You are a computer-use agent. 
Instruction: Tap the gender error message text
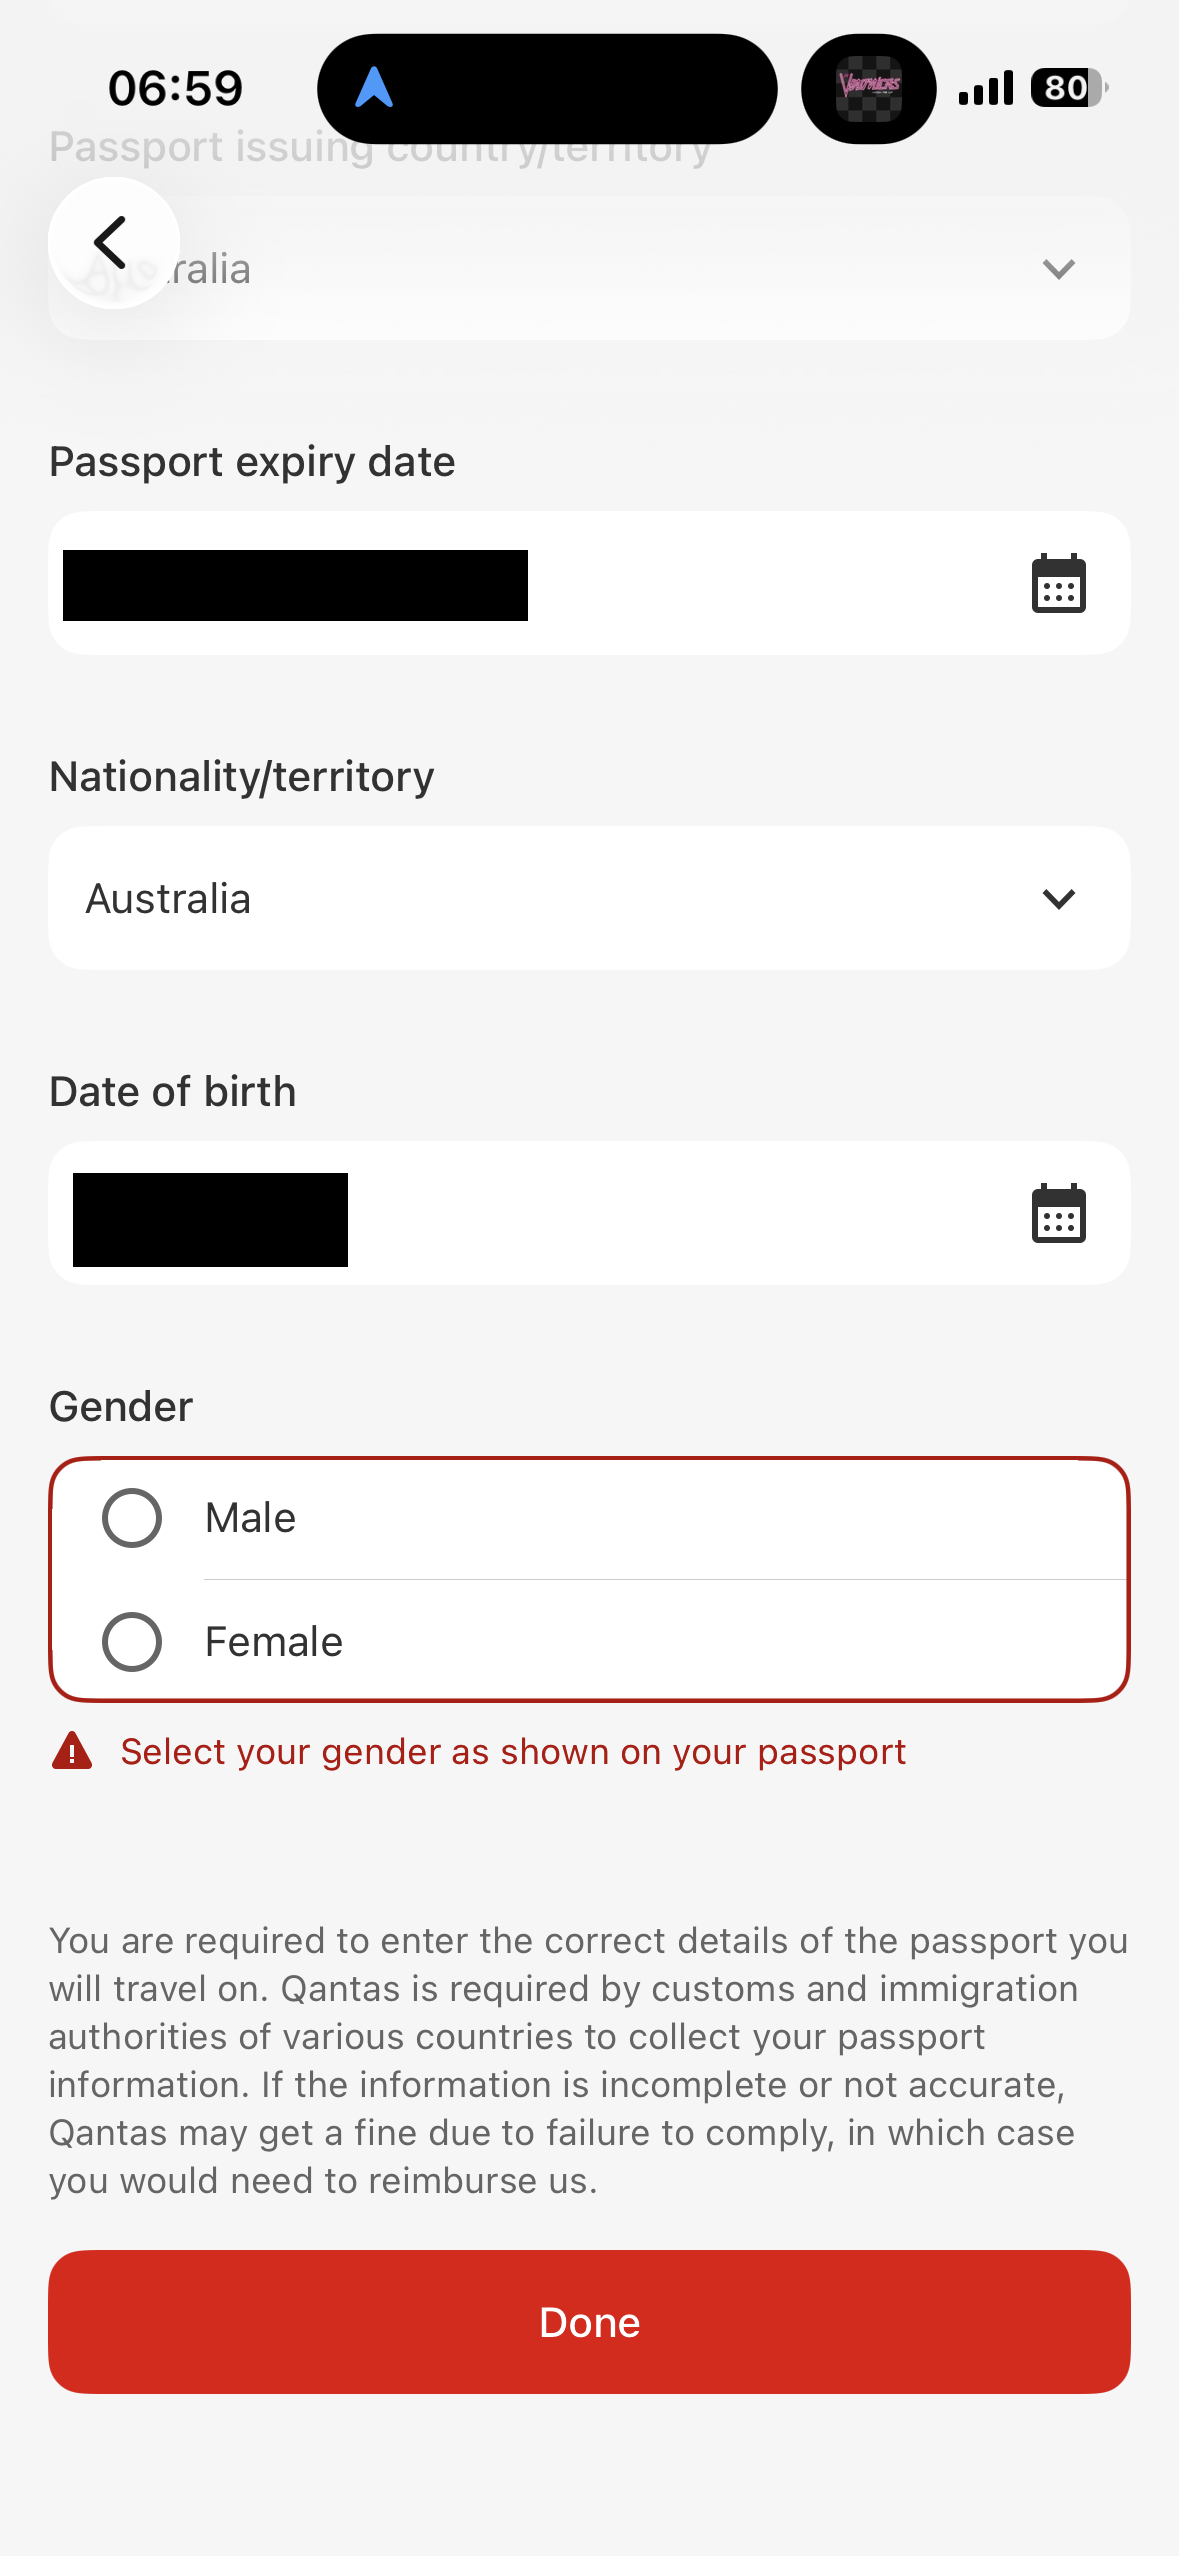point(513,1752)
